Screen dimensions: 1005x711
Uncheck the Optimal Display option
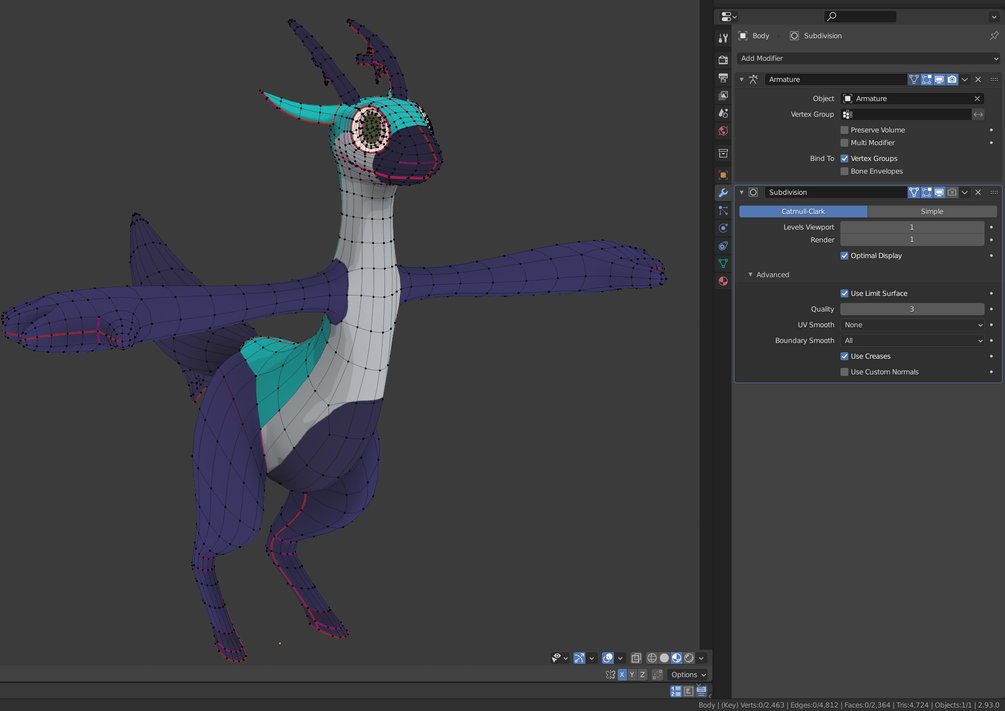845,256
